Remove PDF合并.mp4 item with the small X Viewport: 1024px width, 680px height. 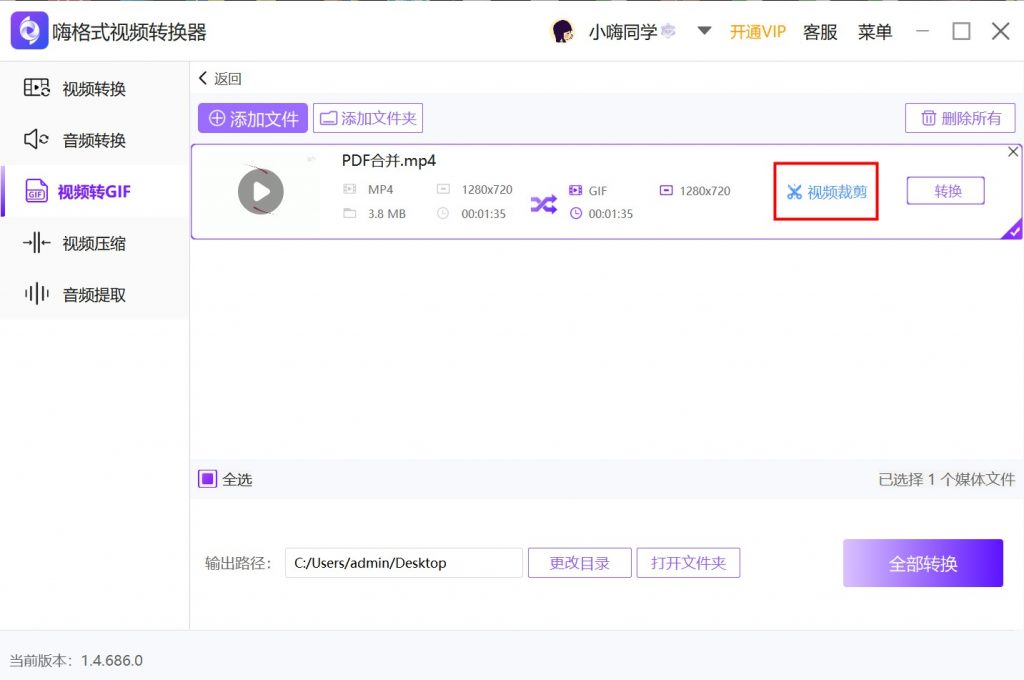click(1013, 152)
